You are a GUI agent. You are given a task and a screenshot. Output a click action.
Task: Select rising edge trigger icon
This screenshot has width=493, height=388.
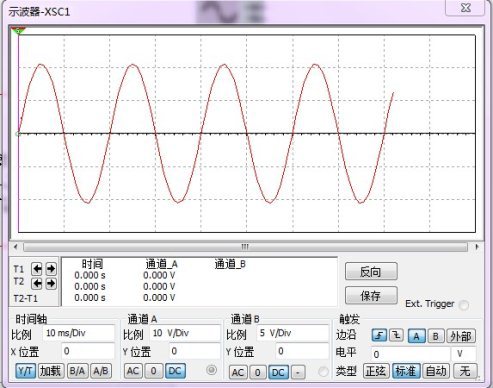[x=379, y=335]
